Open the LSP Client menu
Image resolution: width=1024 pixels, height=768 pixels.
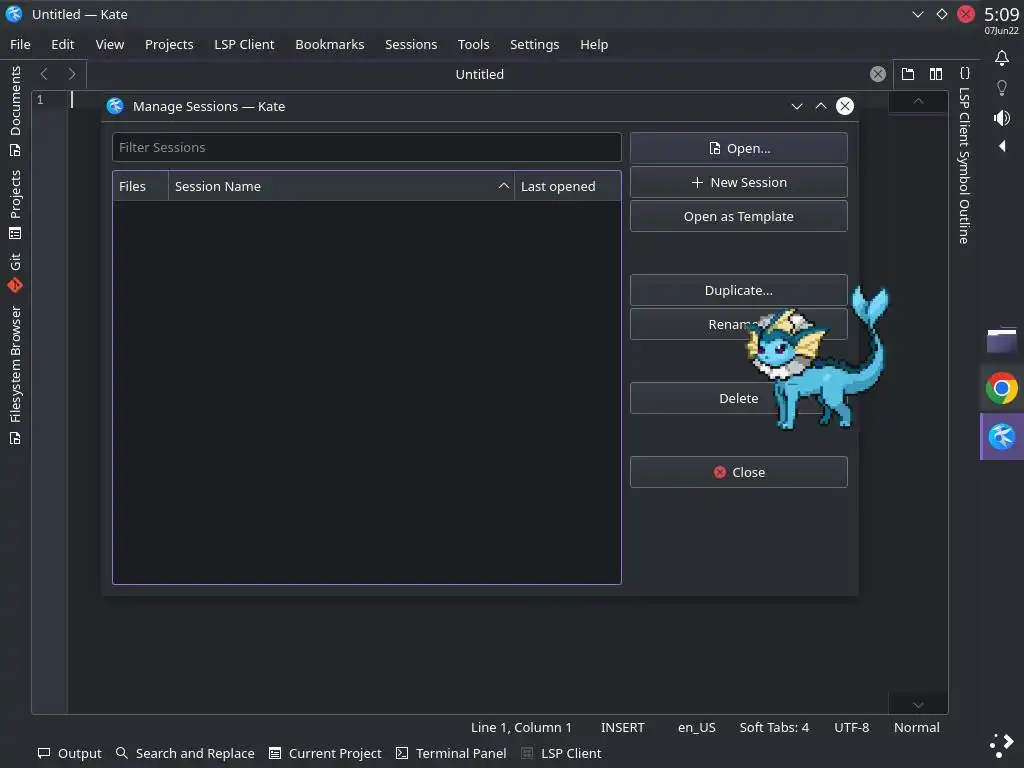point(244,44)
